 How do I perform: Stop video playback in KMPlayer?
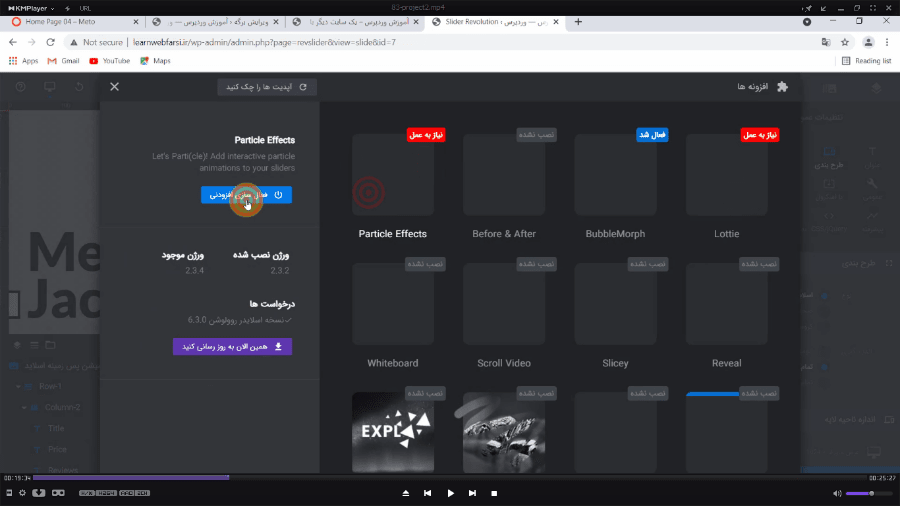click(472, 493)
